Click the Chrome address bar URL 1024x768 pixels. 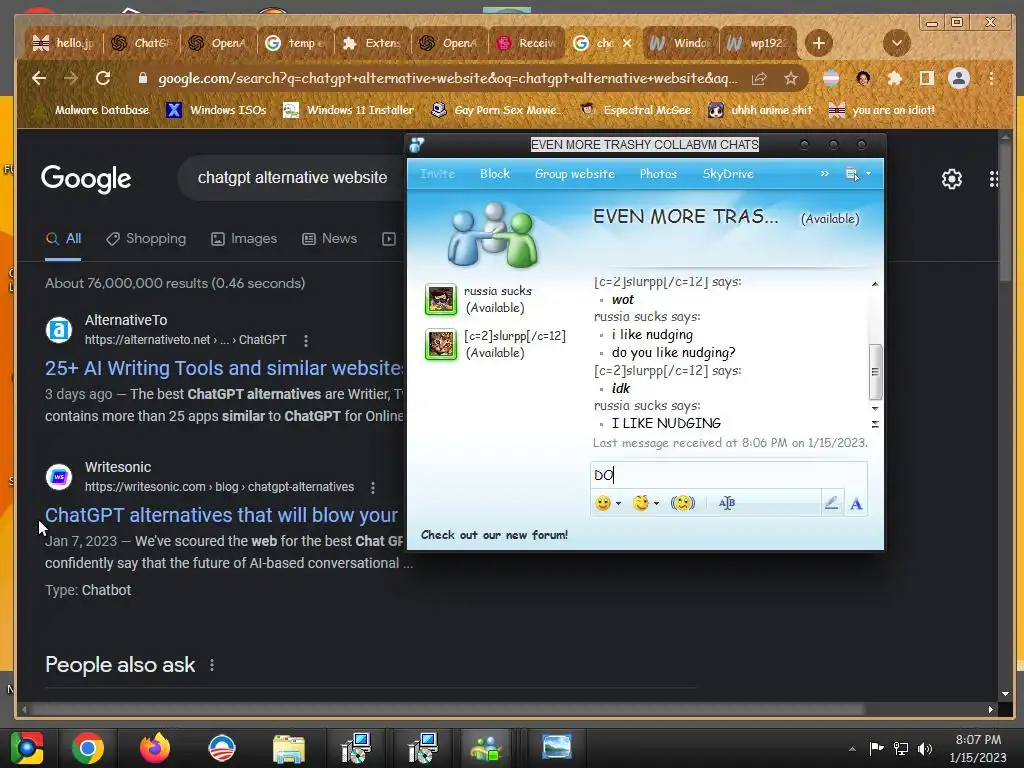point(447,78)
